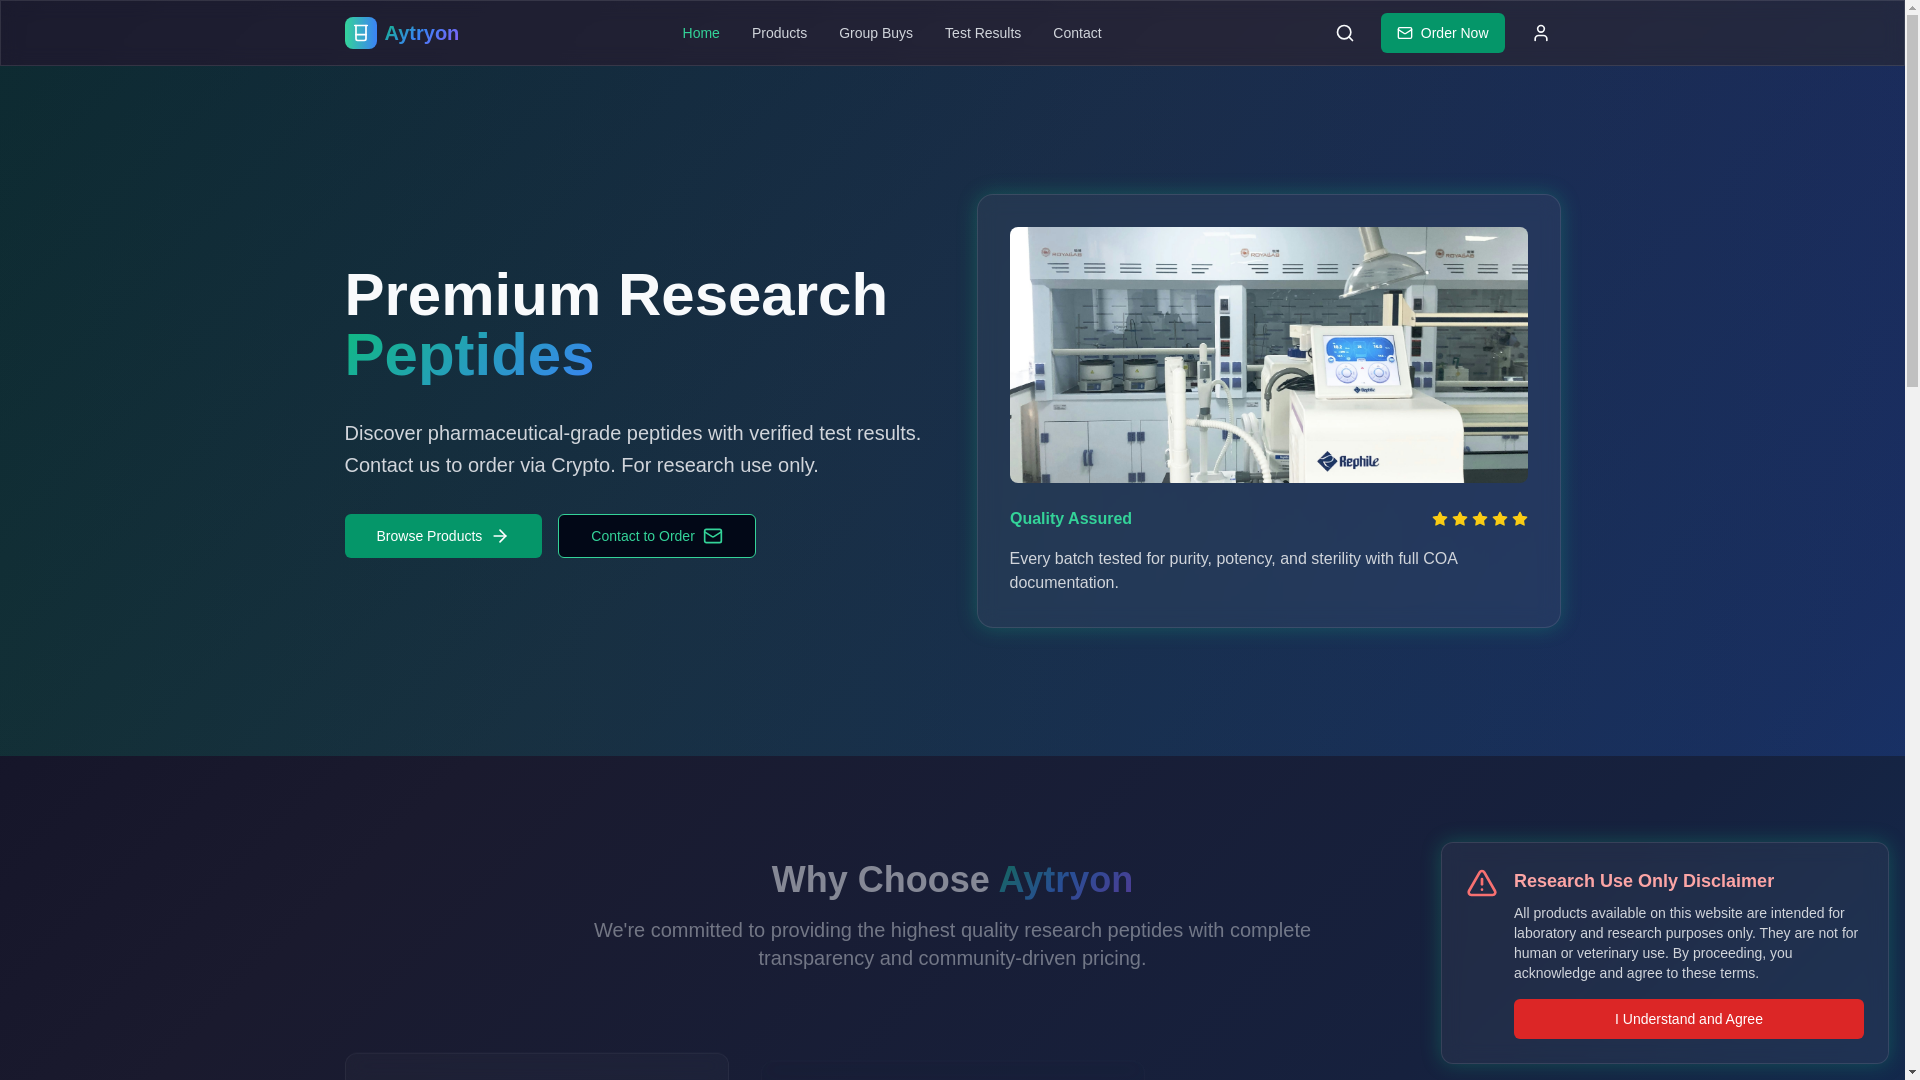Go to the Home nav item
Image resolution: width=1920 pixels, height=1080 pixels.
tap(700, 33)
